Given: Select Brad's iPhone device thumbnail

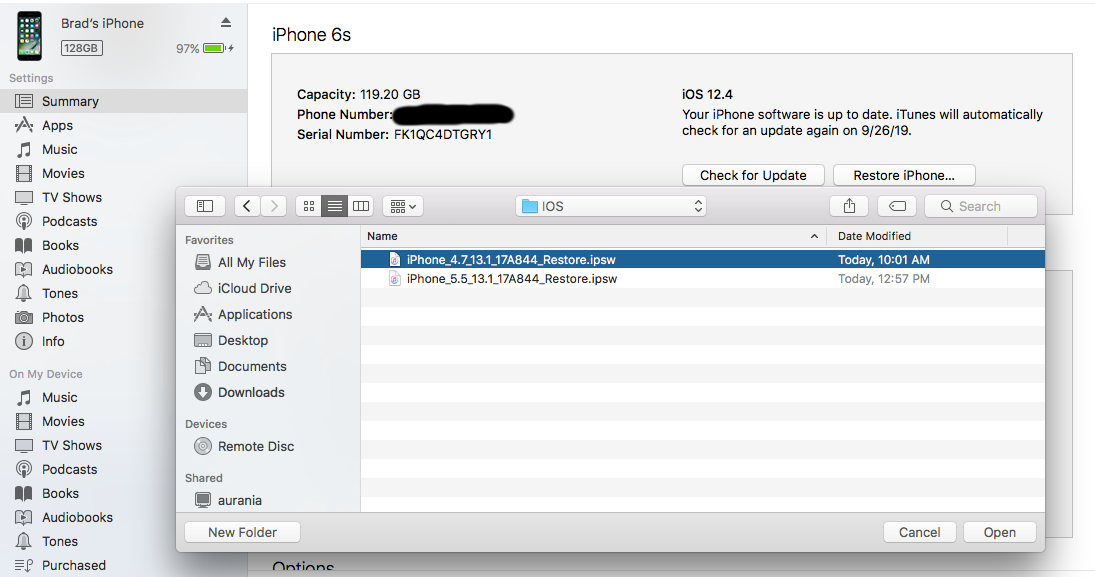Looking at the screenshot, I should 29,36.
